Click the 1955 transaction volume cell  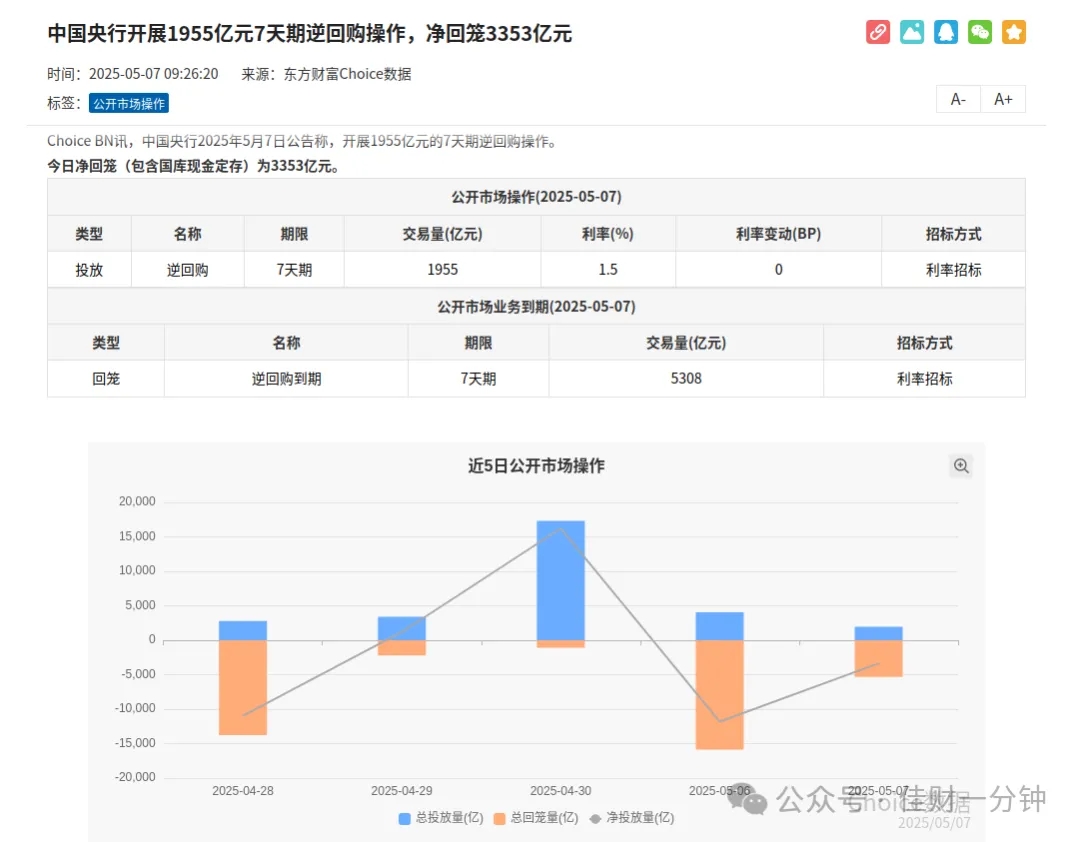[x=442, y=269]
